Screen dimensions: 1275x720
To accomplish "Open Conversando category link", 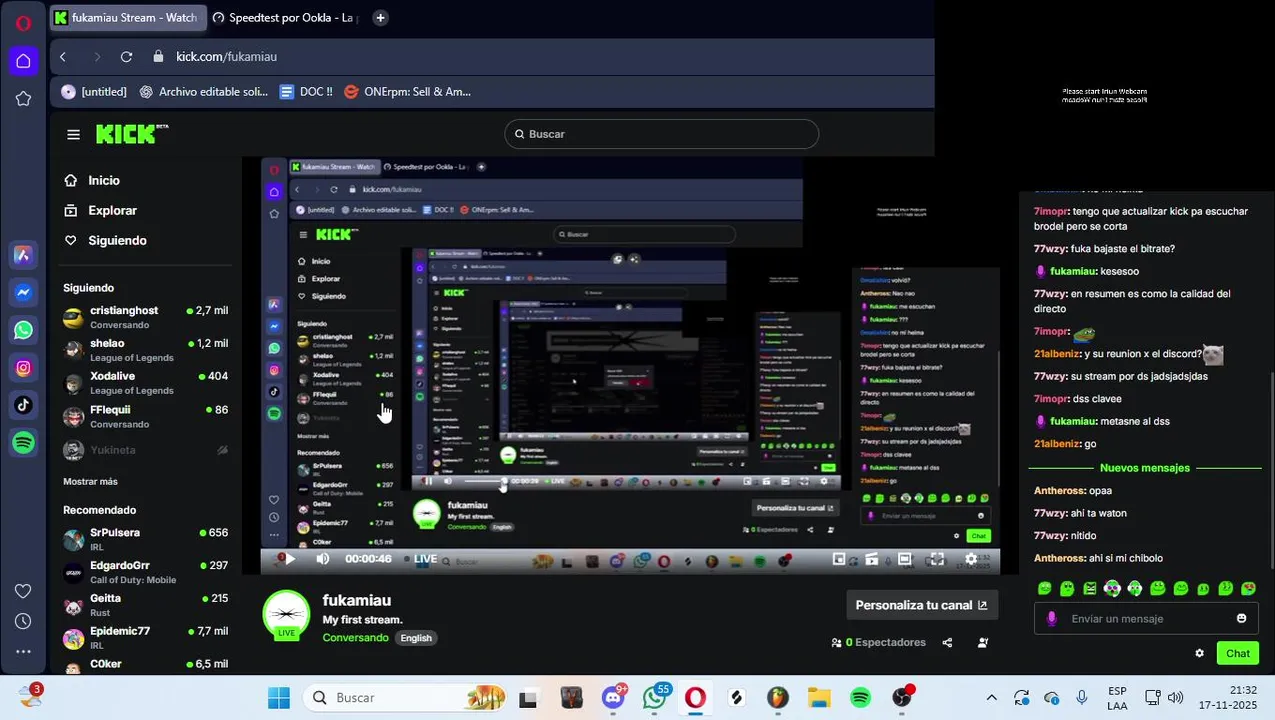I will pyautogui.click(x=355, y=638).
